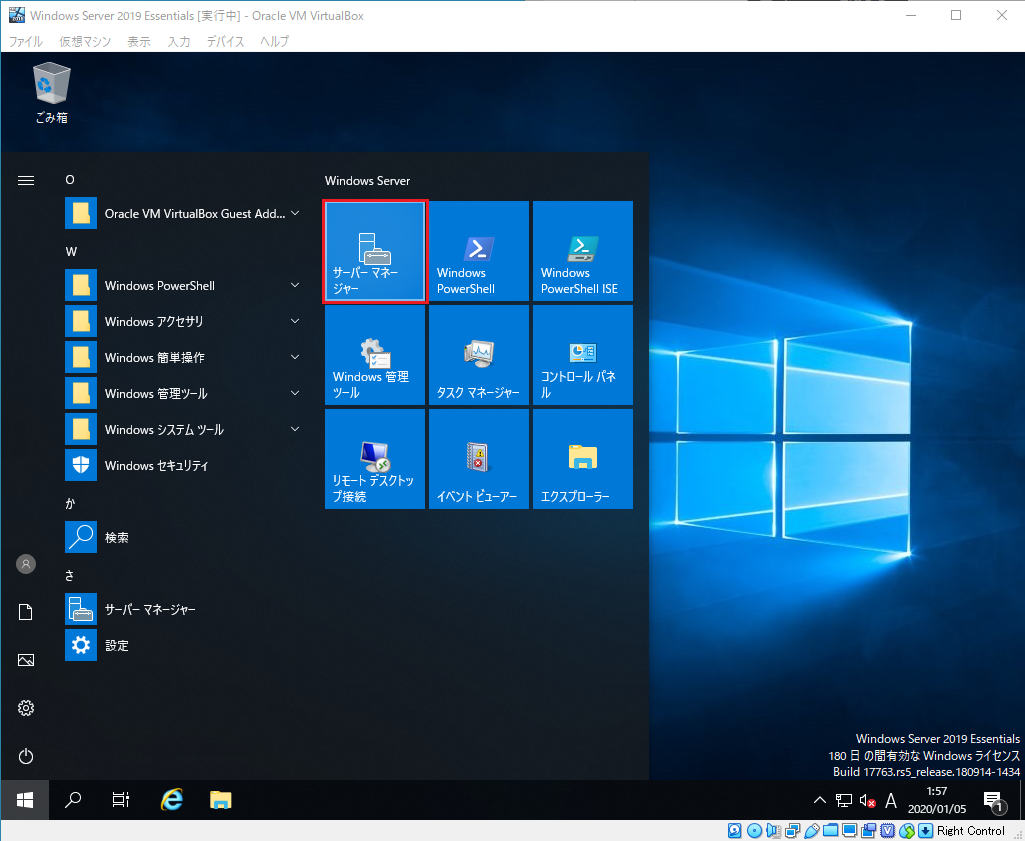Open the 表示 menu
The width and height of the screenshot is (1025, 841).
point(139,41)
